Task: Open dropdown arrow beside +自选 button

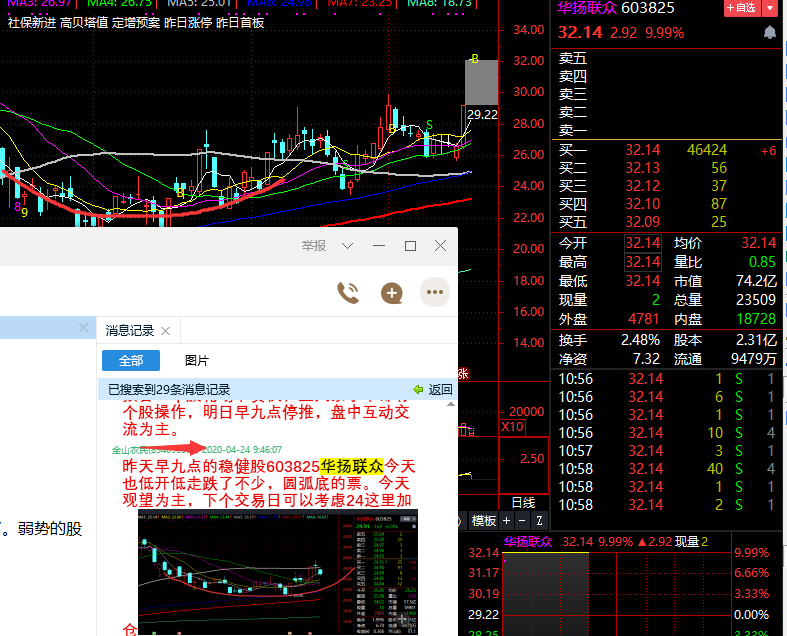Action: [x=769, y=8]
